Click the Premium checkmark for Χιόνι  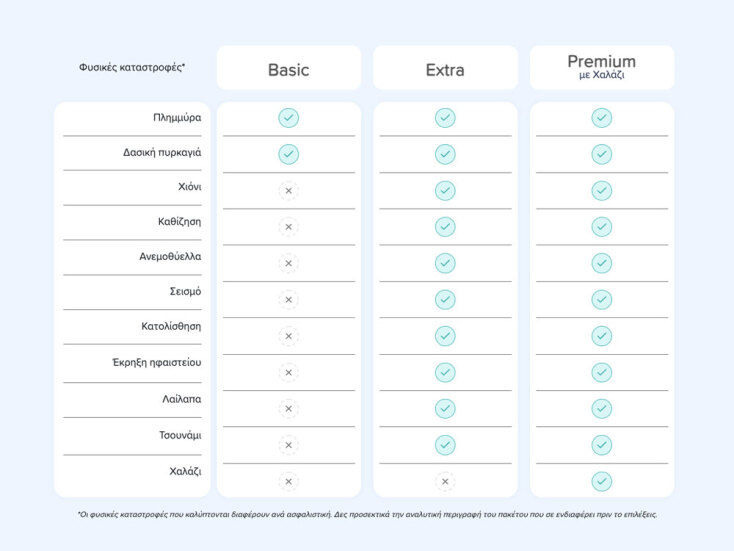click(x=601, y=191)
